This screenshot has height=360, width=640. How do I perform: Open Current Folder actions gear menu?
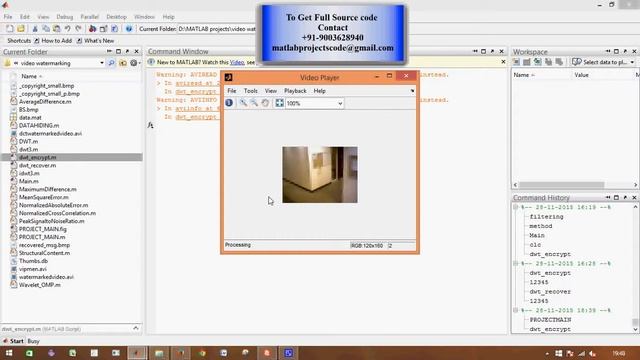pos(134,63)
